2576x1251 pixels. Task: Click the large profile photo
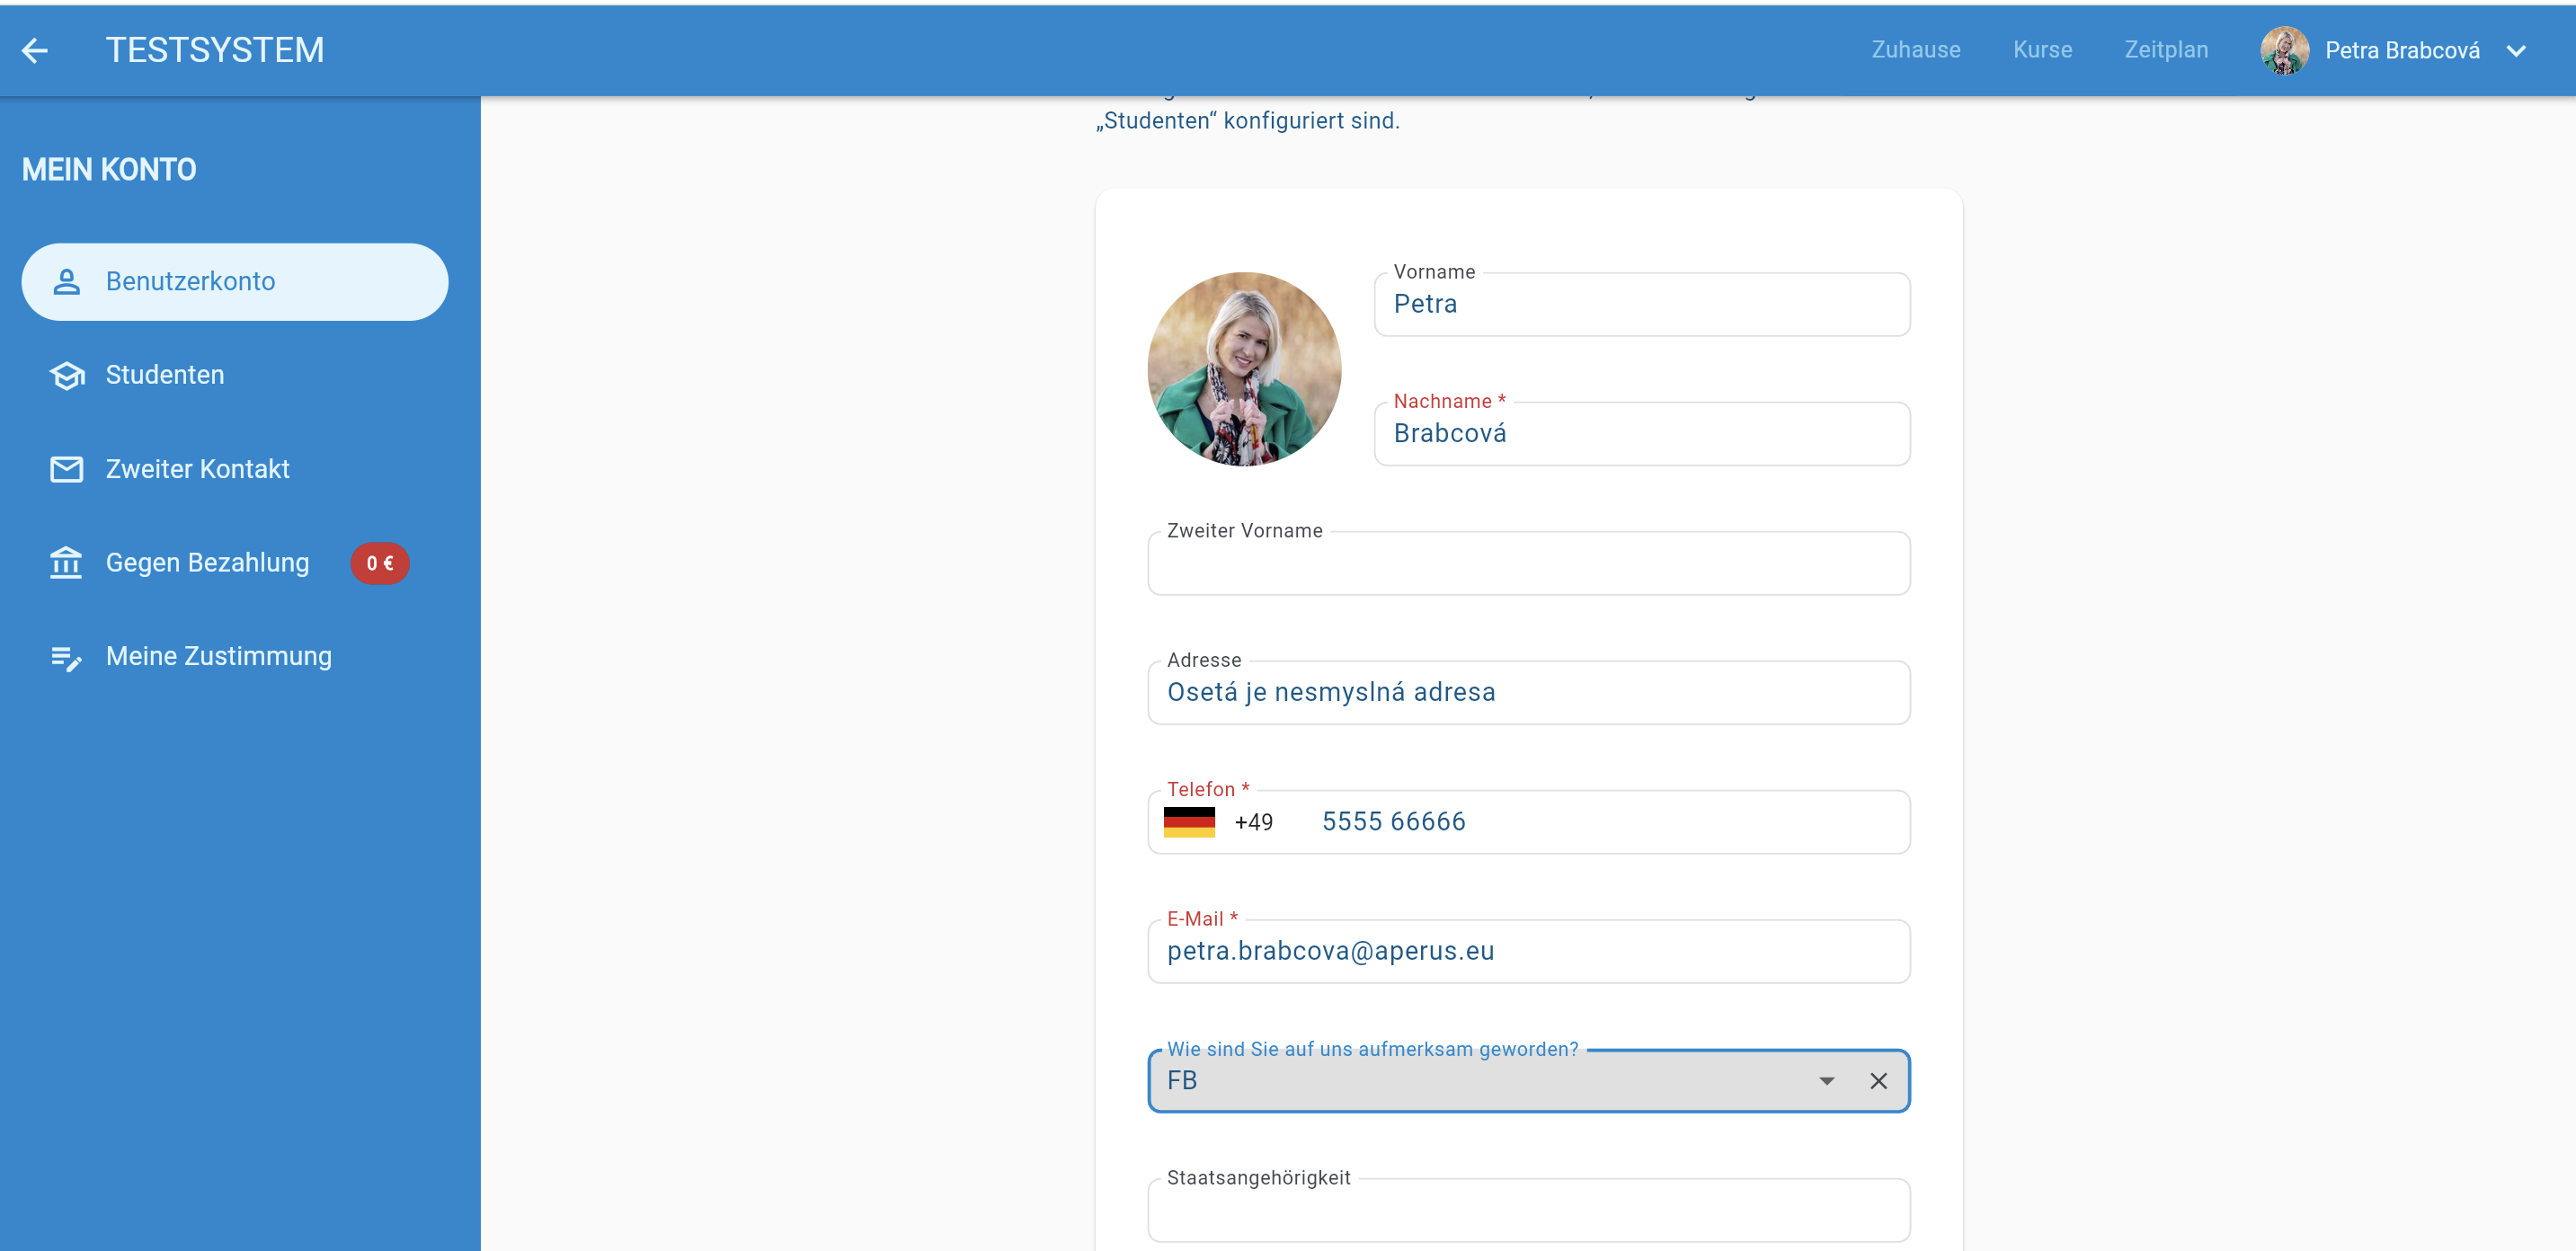pos(1244,369)
